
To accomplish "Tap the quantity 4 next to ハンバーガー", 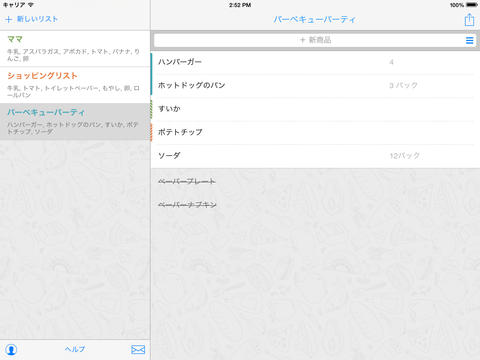I will [391, 62].
